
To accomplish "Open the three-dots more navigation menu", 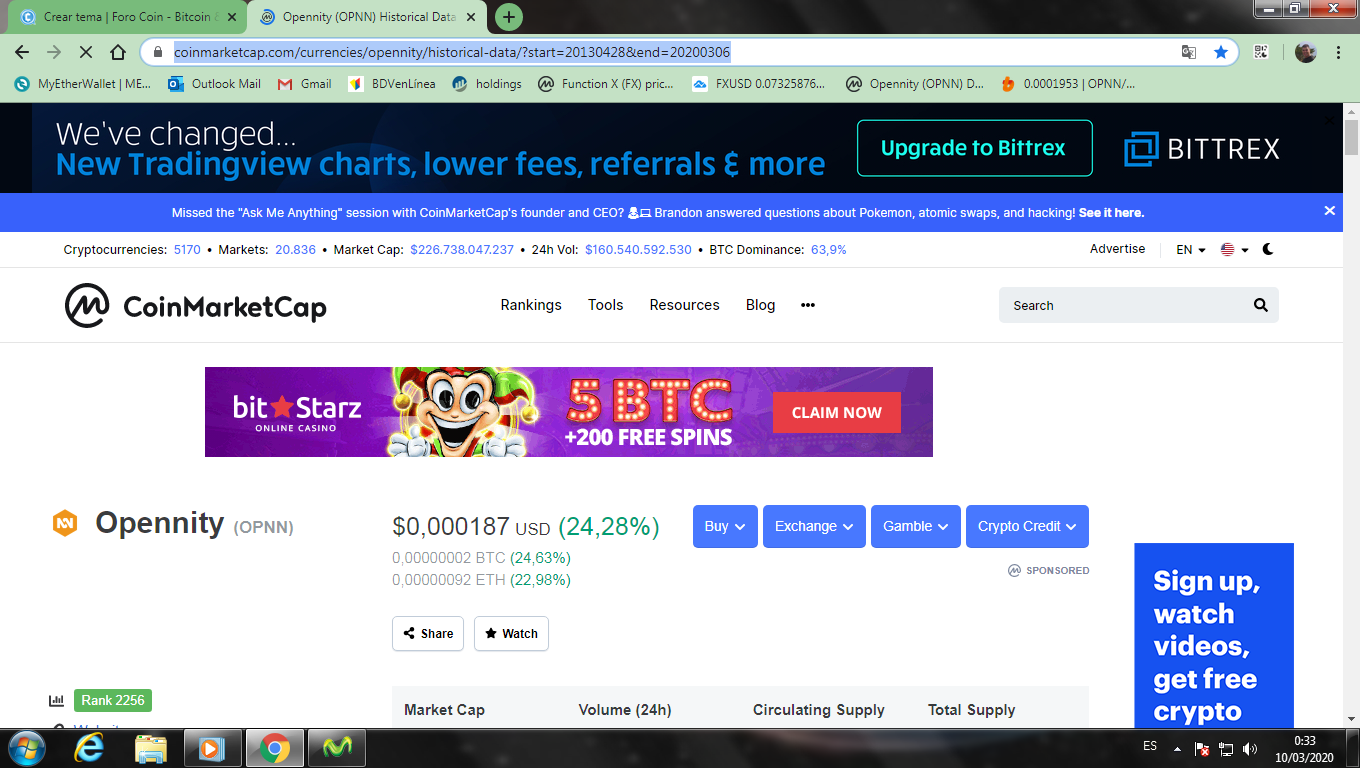I will [808, 305].
